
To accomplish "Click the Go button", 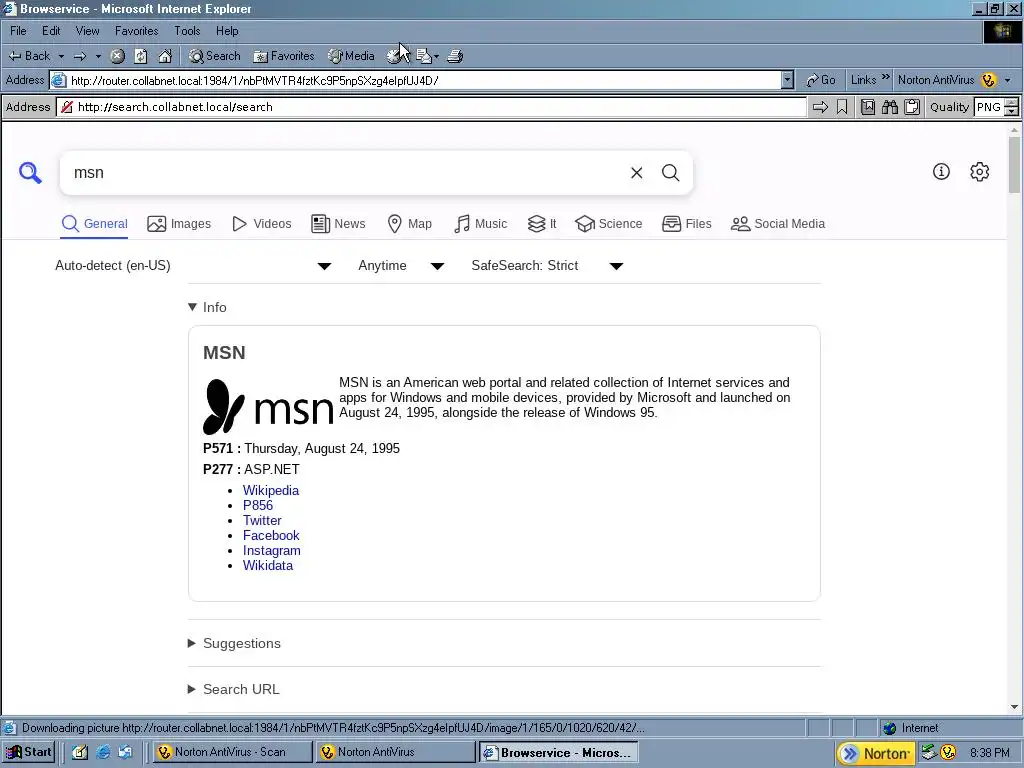I will click(820, 80).
